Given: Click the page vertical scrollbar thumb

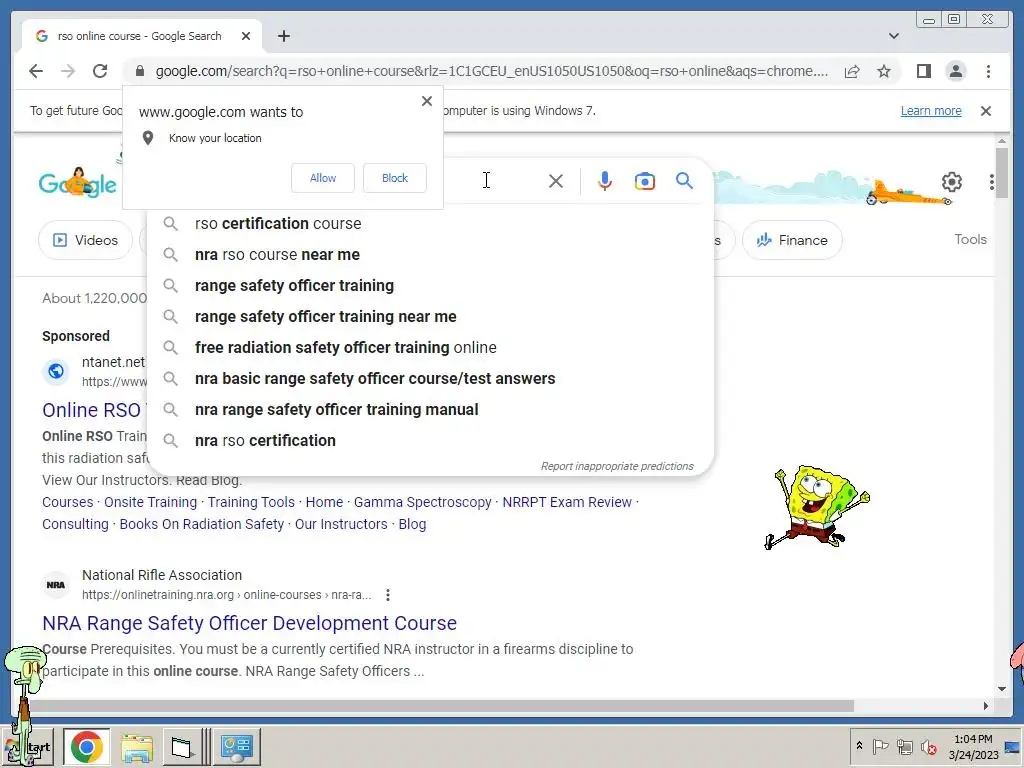Looking at the screenshot, I should point(1001,171).
